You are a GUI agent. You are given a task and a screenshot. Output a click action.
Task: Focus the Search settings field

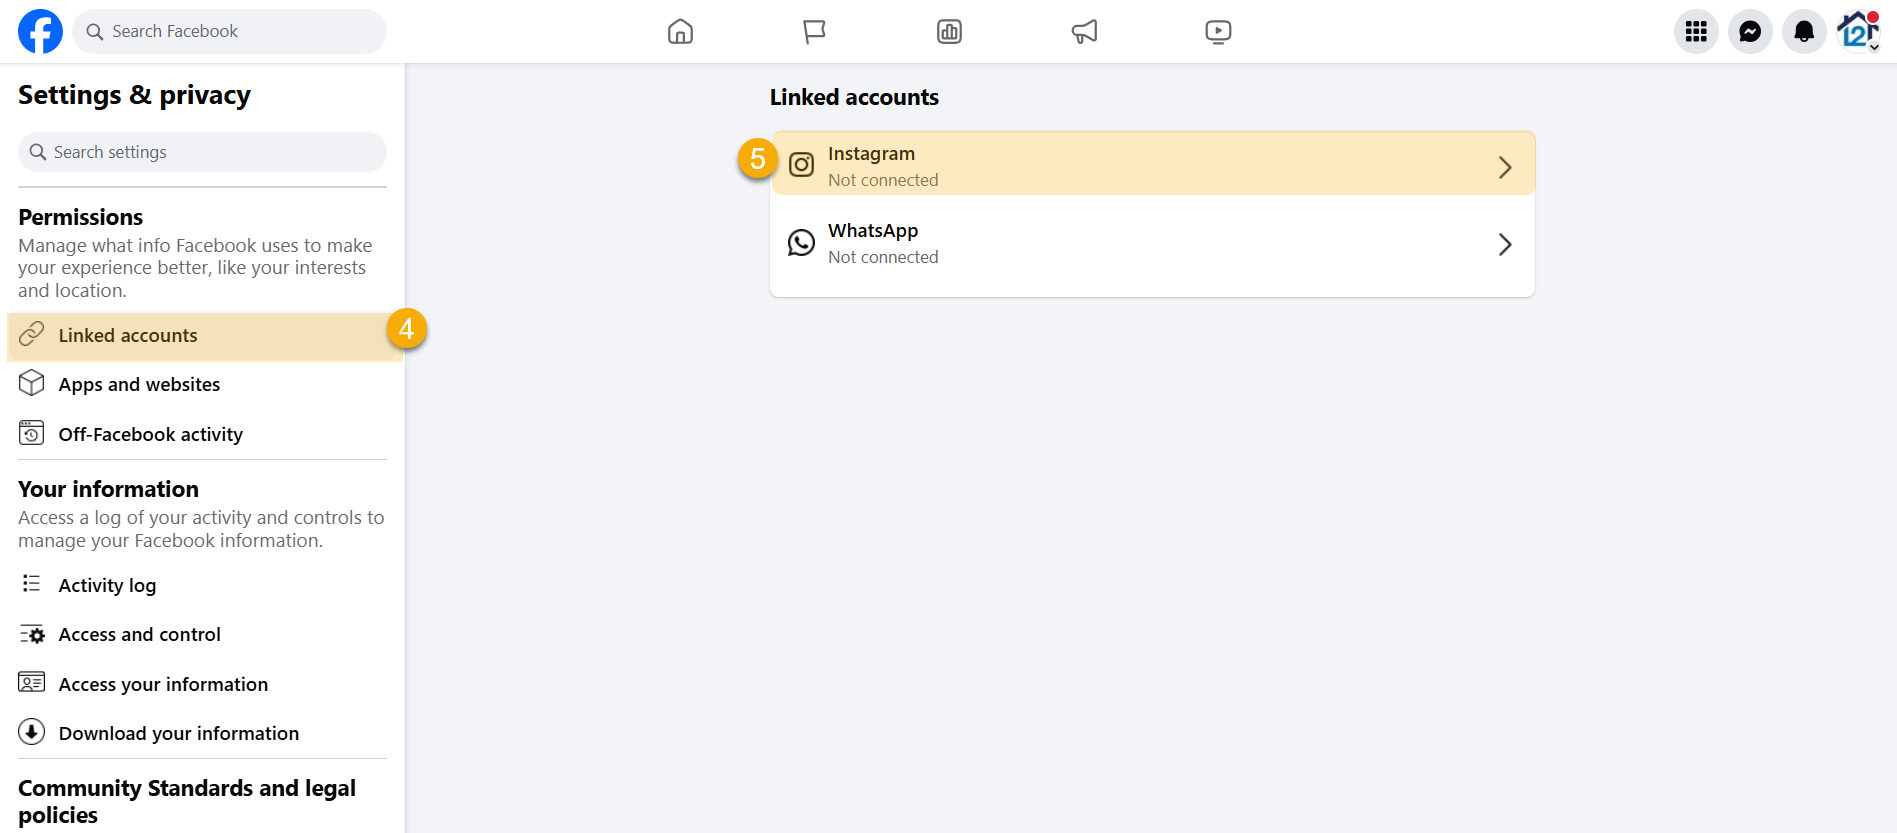[202, 152]
